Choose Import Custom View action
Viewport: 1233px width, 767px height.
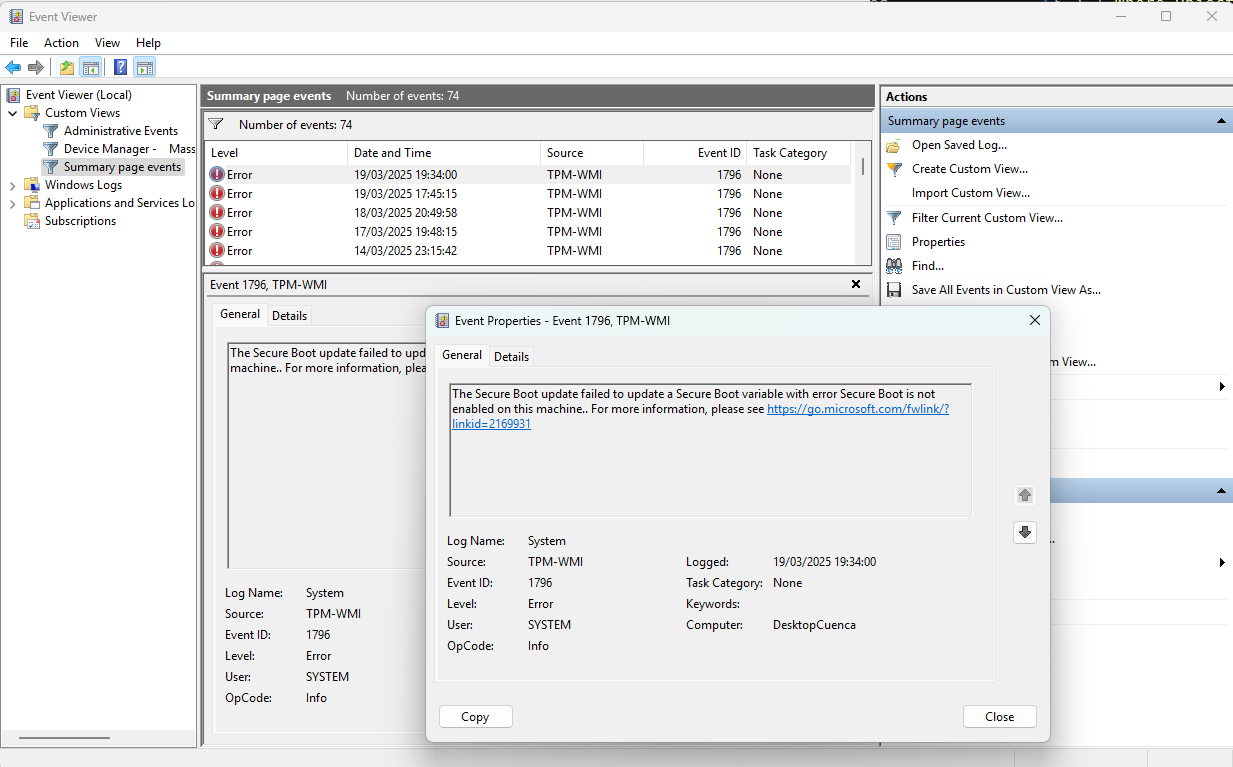970,193
